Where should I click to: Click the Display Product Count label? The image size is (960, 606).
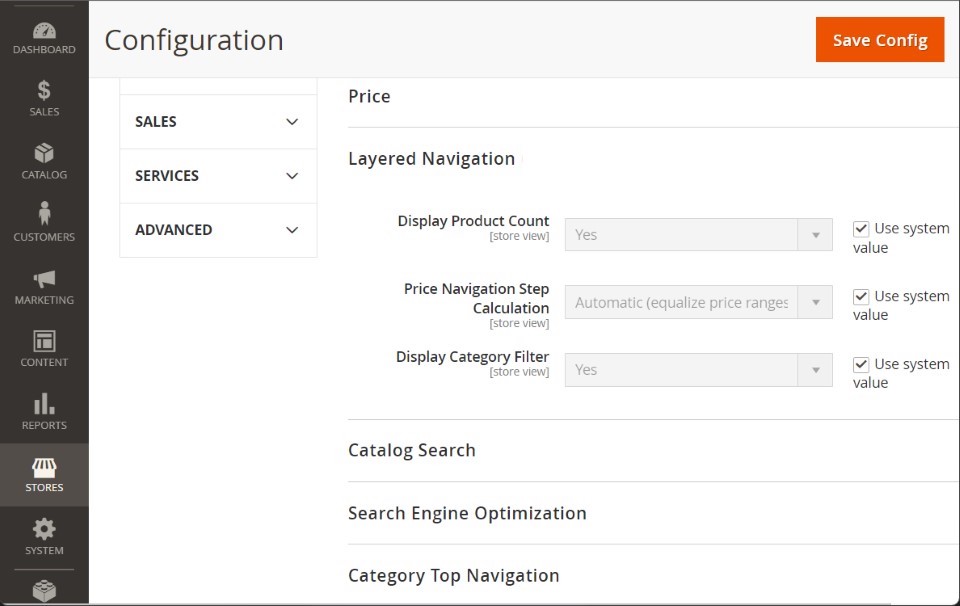tap(473, 220)
